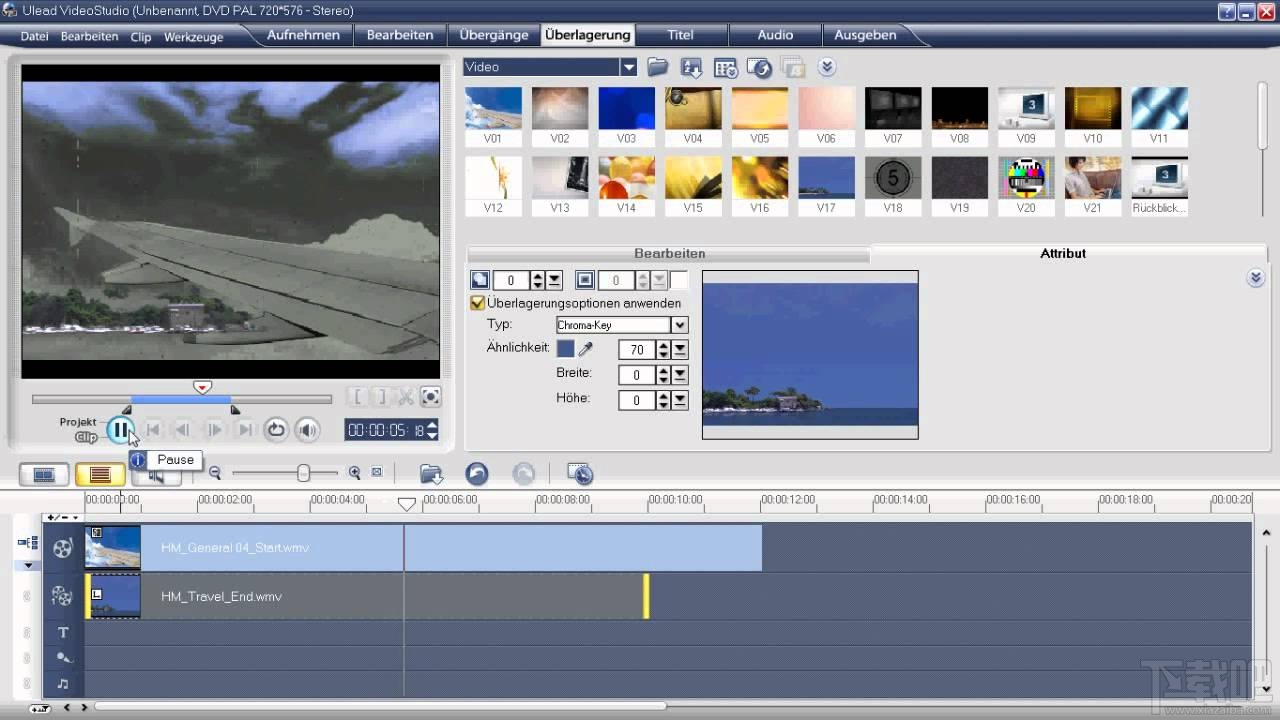This screenshot has width=1280, height=720.
Task: Pause playback in the preview panel
Action: tap(119, 430)
